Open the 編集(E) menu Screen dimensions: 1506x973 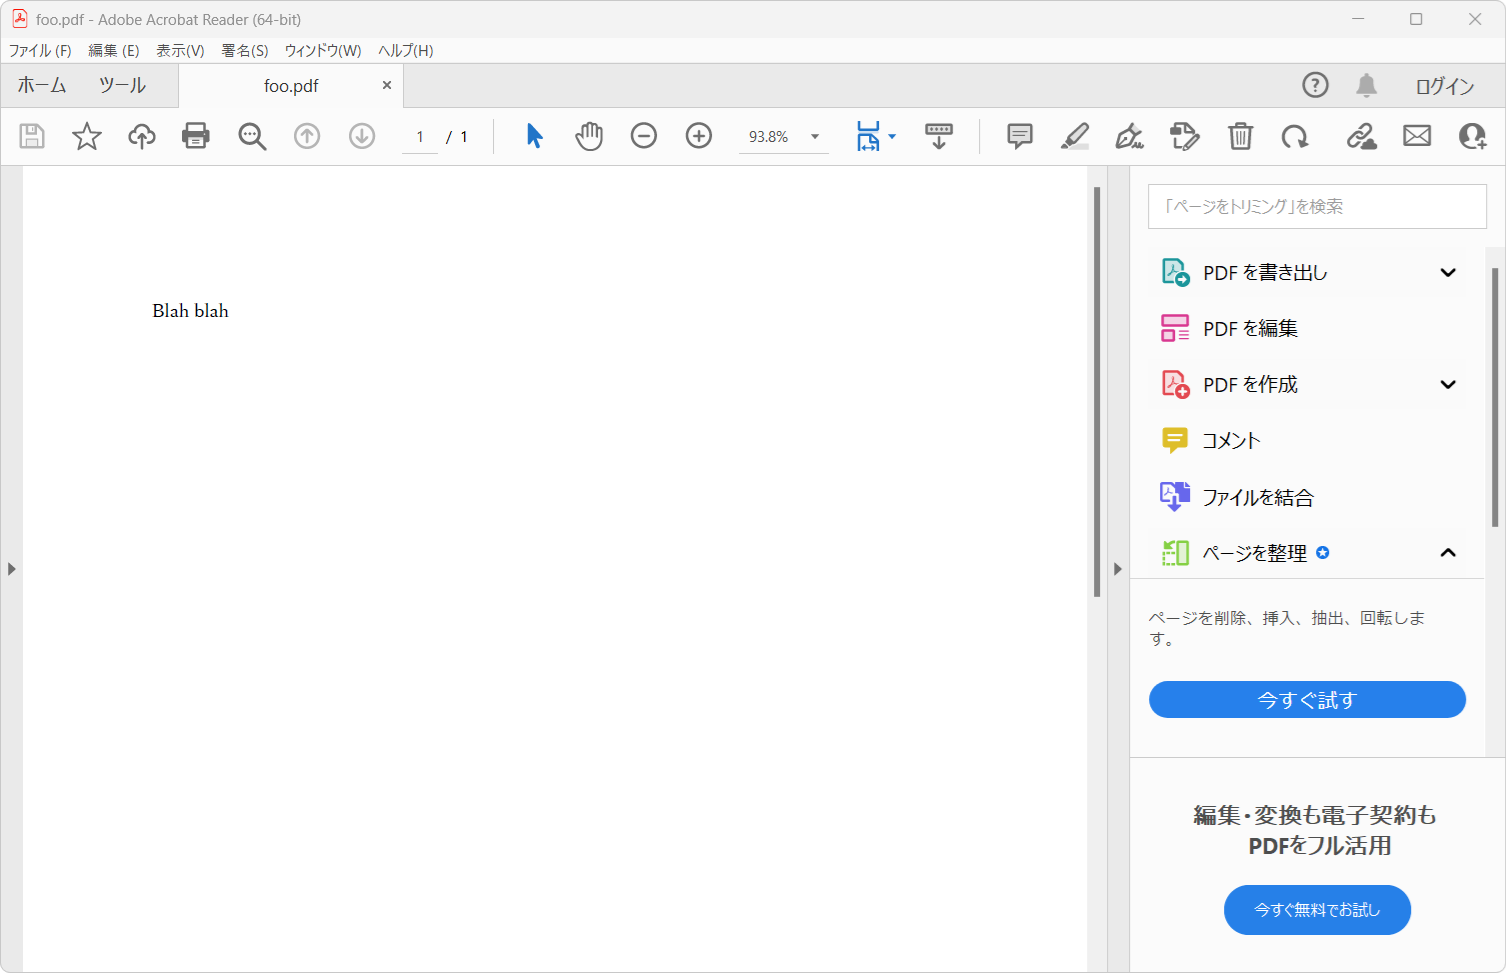pyautogui.click(x=114, y=51)
